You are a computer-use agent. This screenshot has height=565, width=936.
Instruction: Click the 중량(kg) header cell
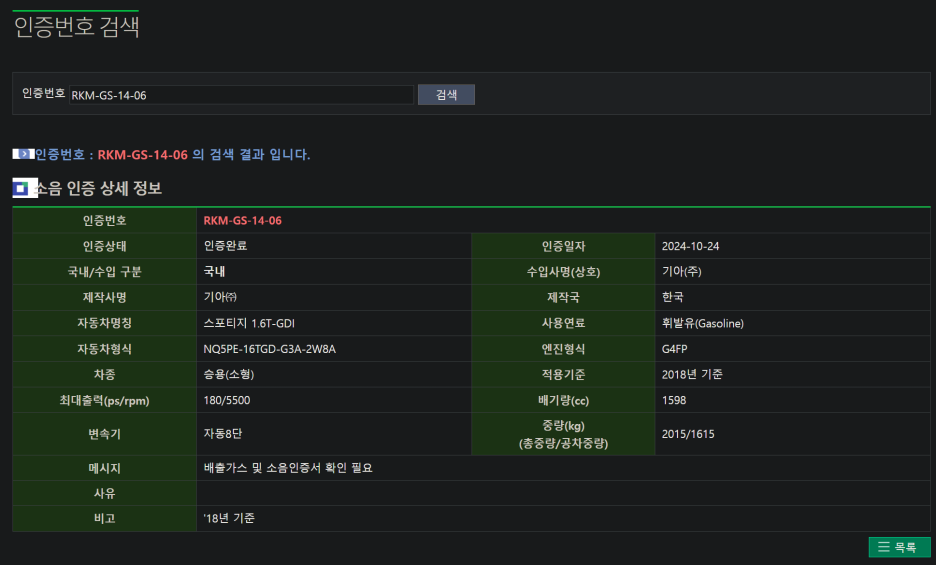click(x=564, y=434)
